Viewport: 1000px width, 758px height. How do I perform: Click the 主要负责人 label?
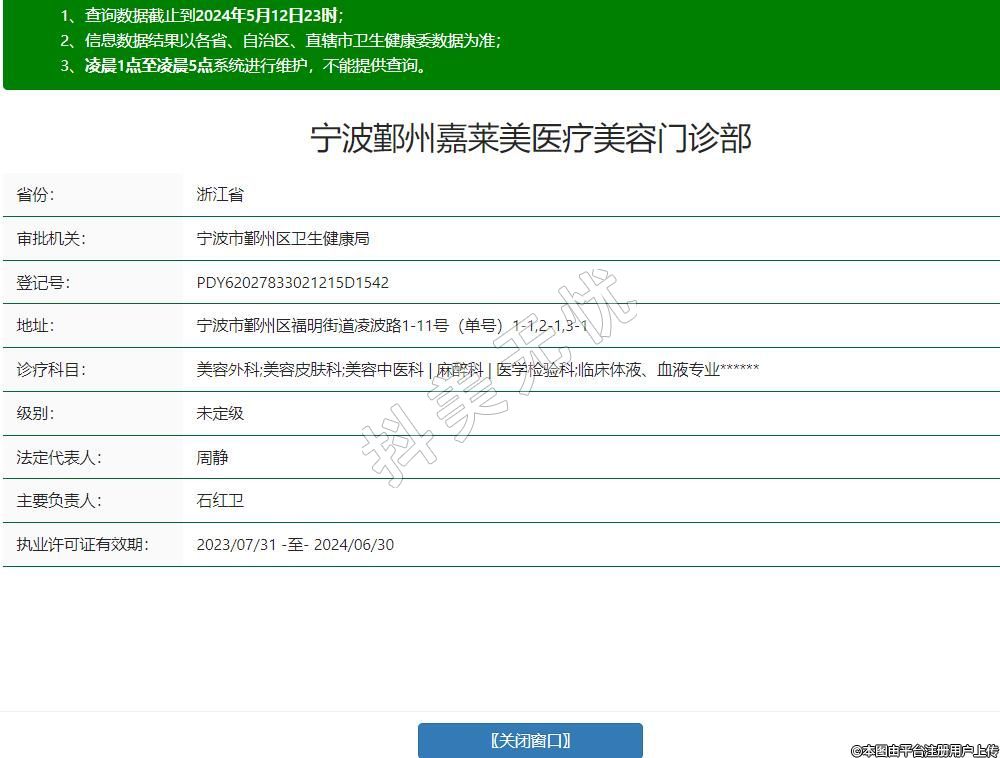[59, 500]
